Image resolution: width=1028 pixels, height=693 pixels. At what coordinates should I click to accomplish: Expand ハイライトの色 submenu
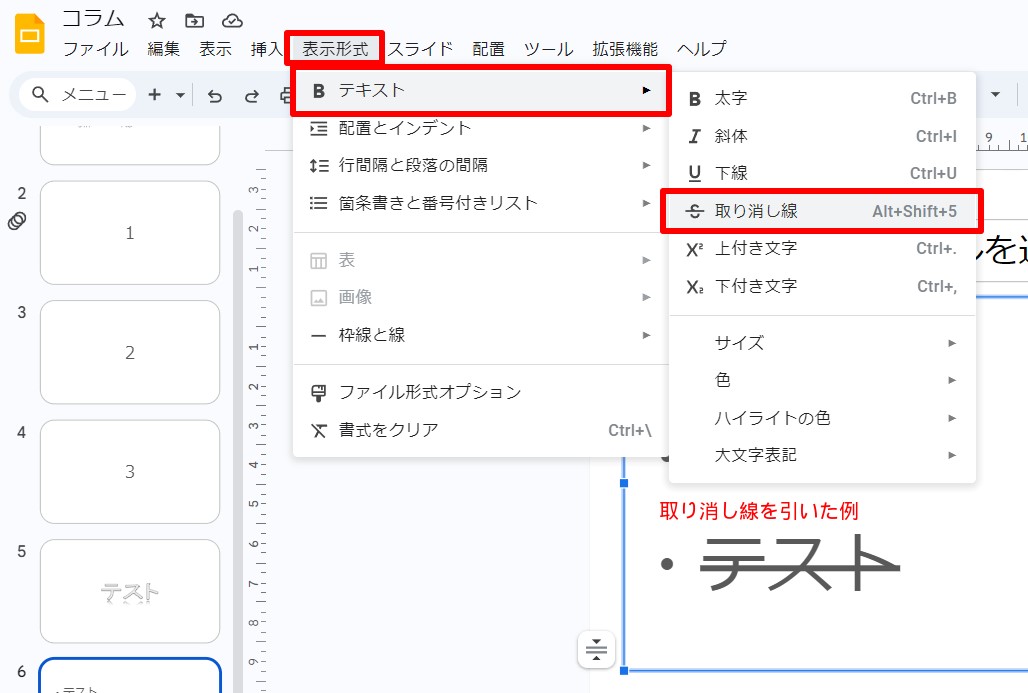click(822, 418)
